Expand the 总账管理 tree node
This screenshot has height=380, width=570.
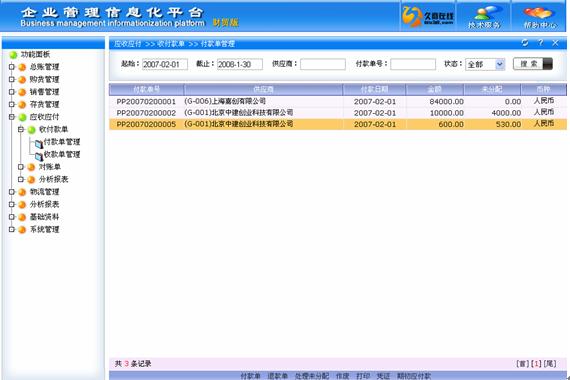pyautogui.click(x=12, y=67)
